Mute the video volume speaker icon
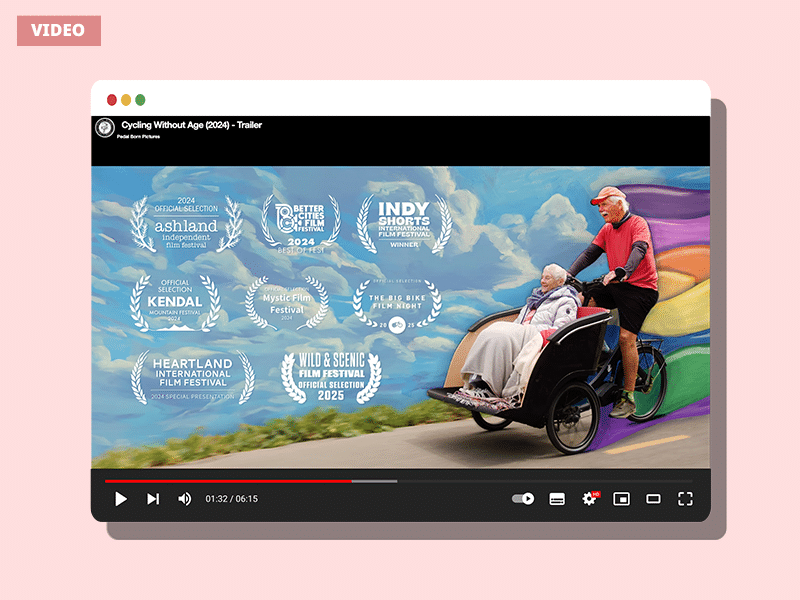Image resolution: width=800 pixels, height=600 pixels. pyautogui.click(x=185, y=498)
